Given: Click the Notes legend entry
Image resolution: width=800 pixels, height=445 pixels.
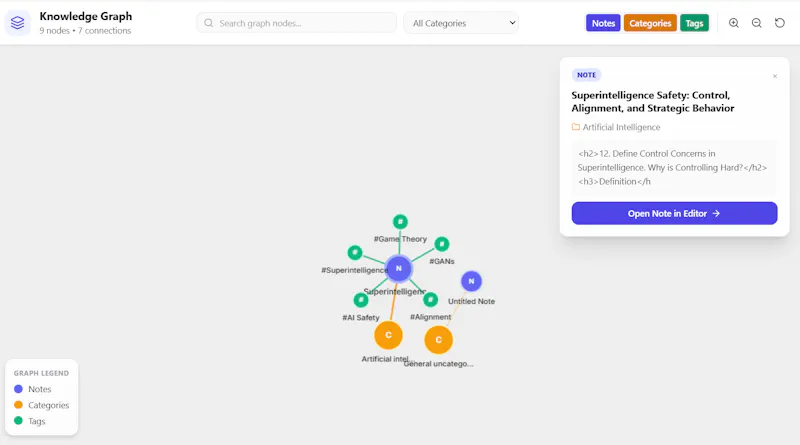Looking at the screenshot, I should tap(33, 389).
